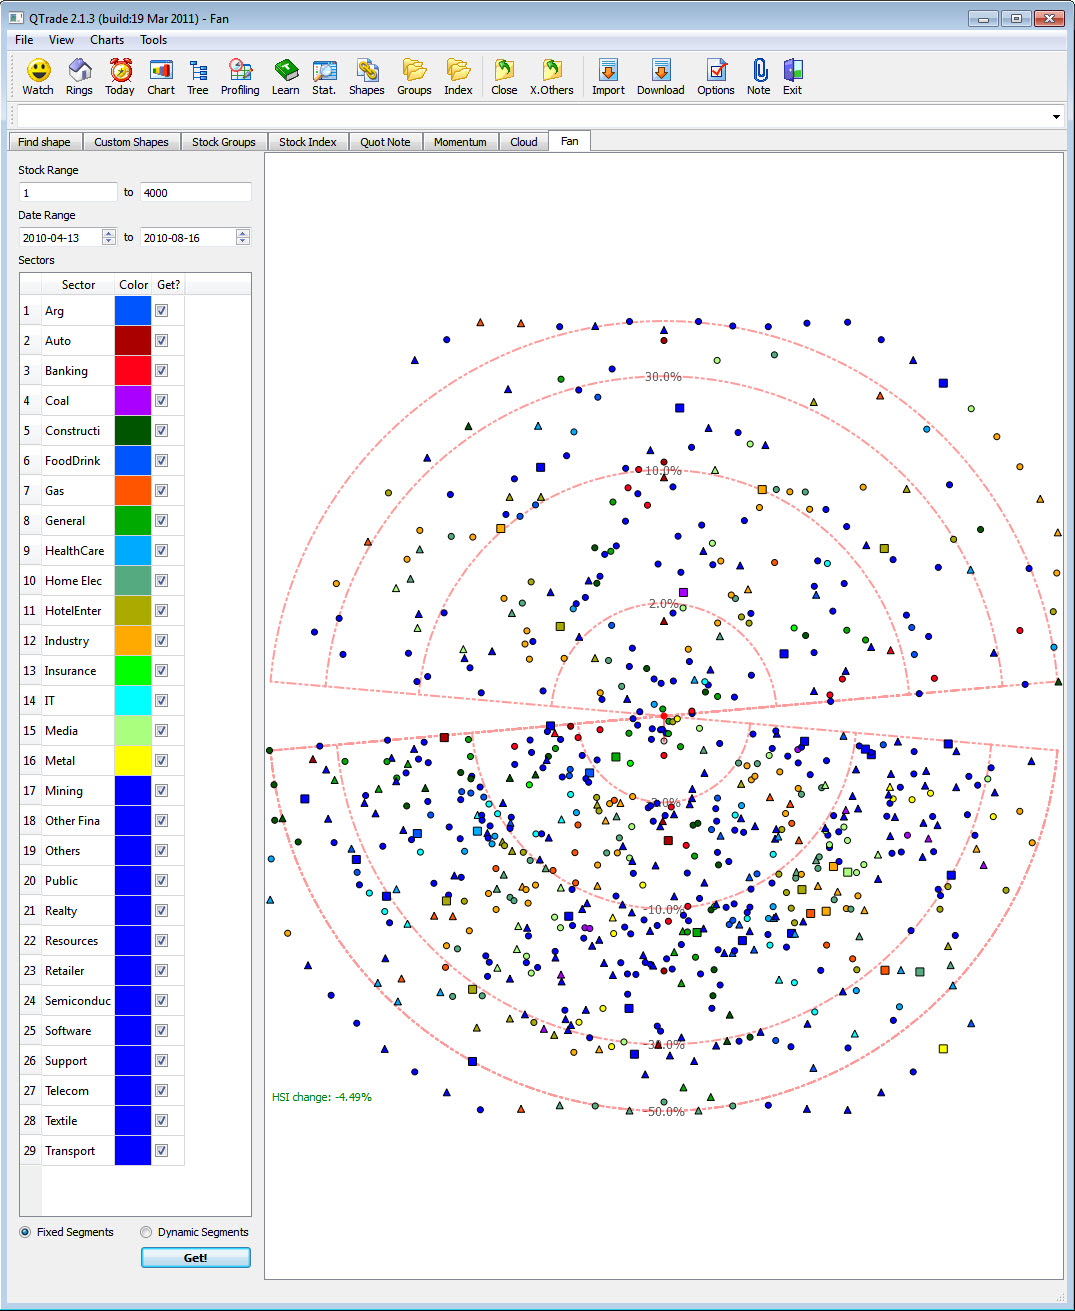Uncheck the Get? box for Banking sector
Screen dimensions: 1075x1311
pyautogui.click(x=161, y=370)
